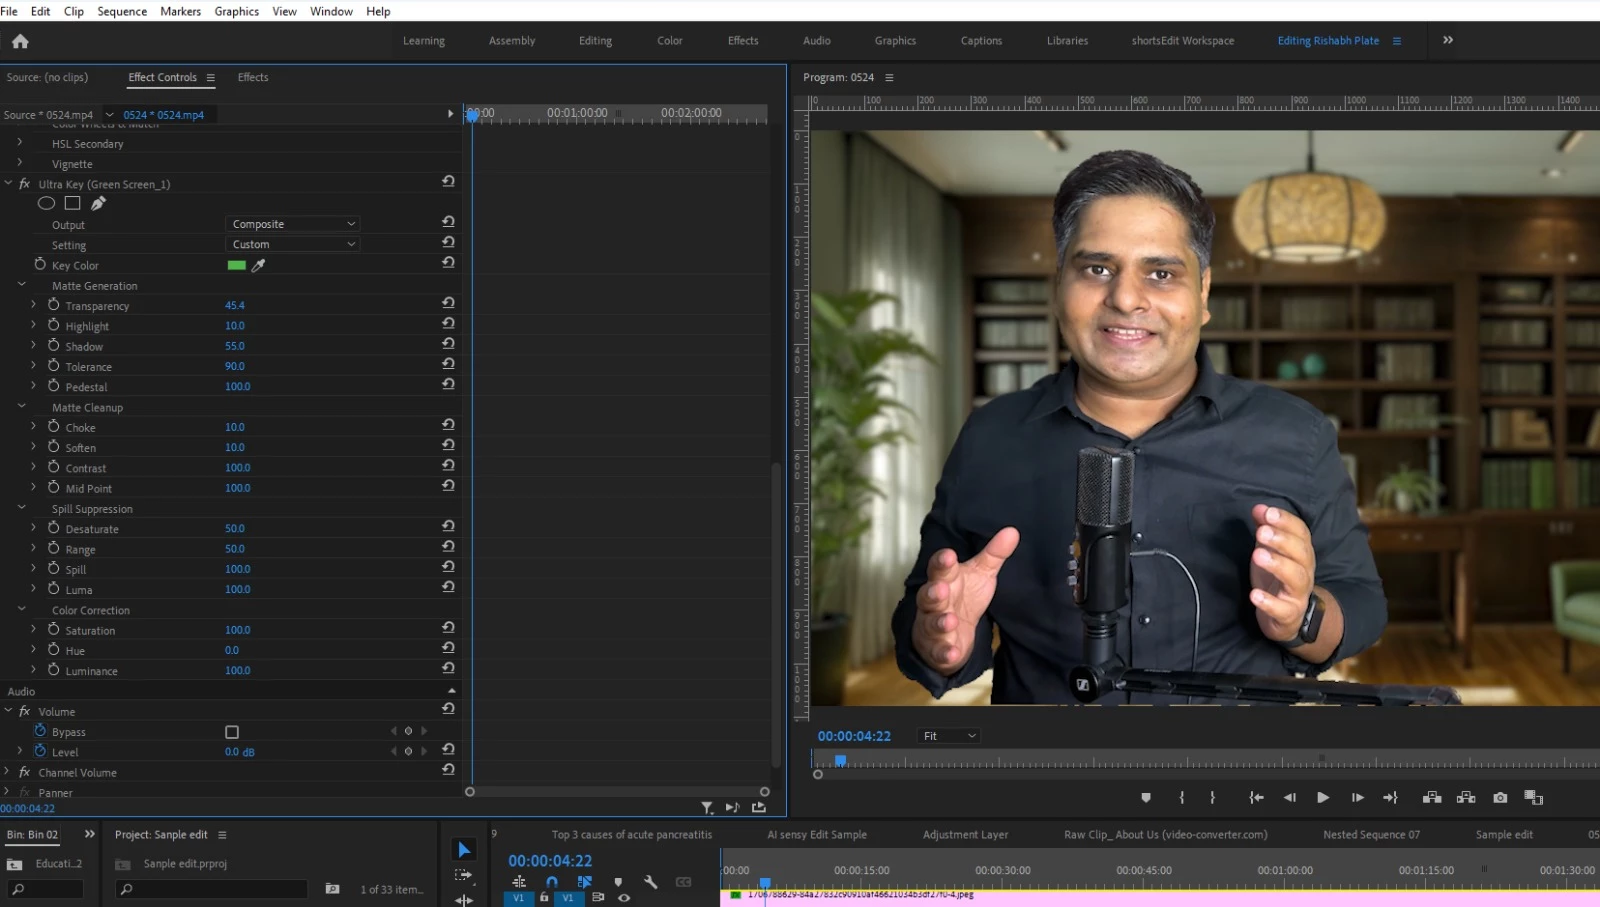Switch to the Effects panel tab
1600x907 pixels.
click(253, 77)
